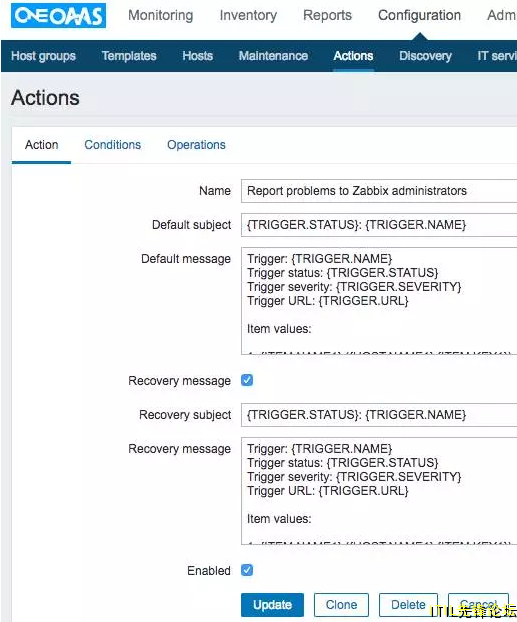Image resolution: width=517 pixels, height=622 pixels.
Task: Open the Inventory menu
Action: point(248,15)
